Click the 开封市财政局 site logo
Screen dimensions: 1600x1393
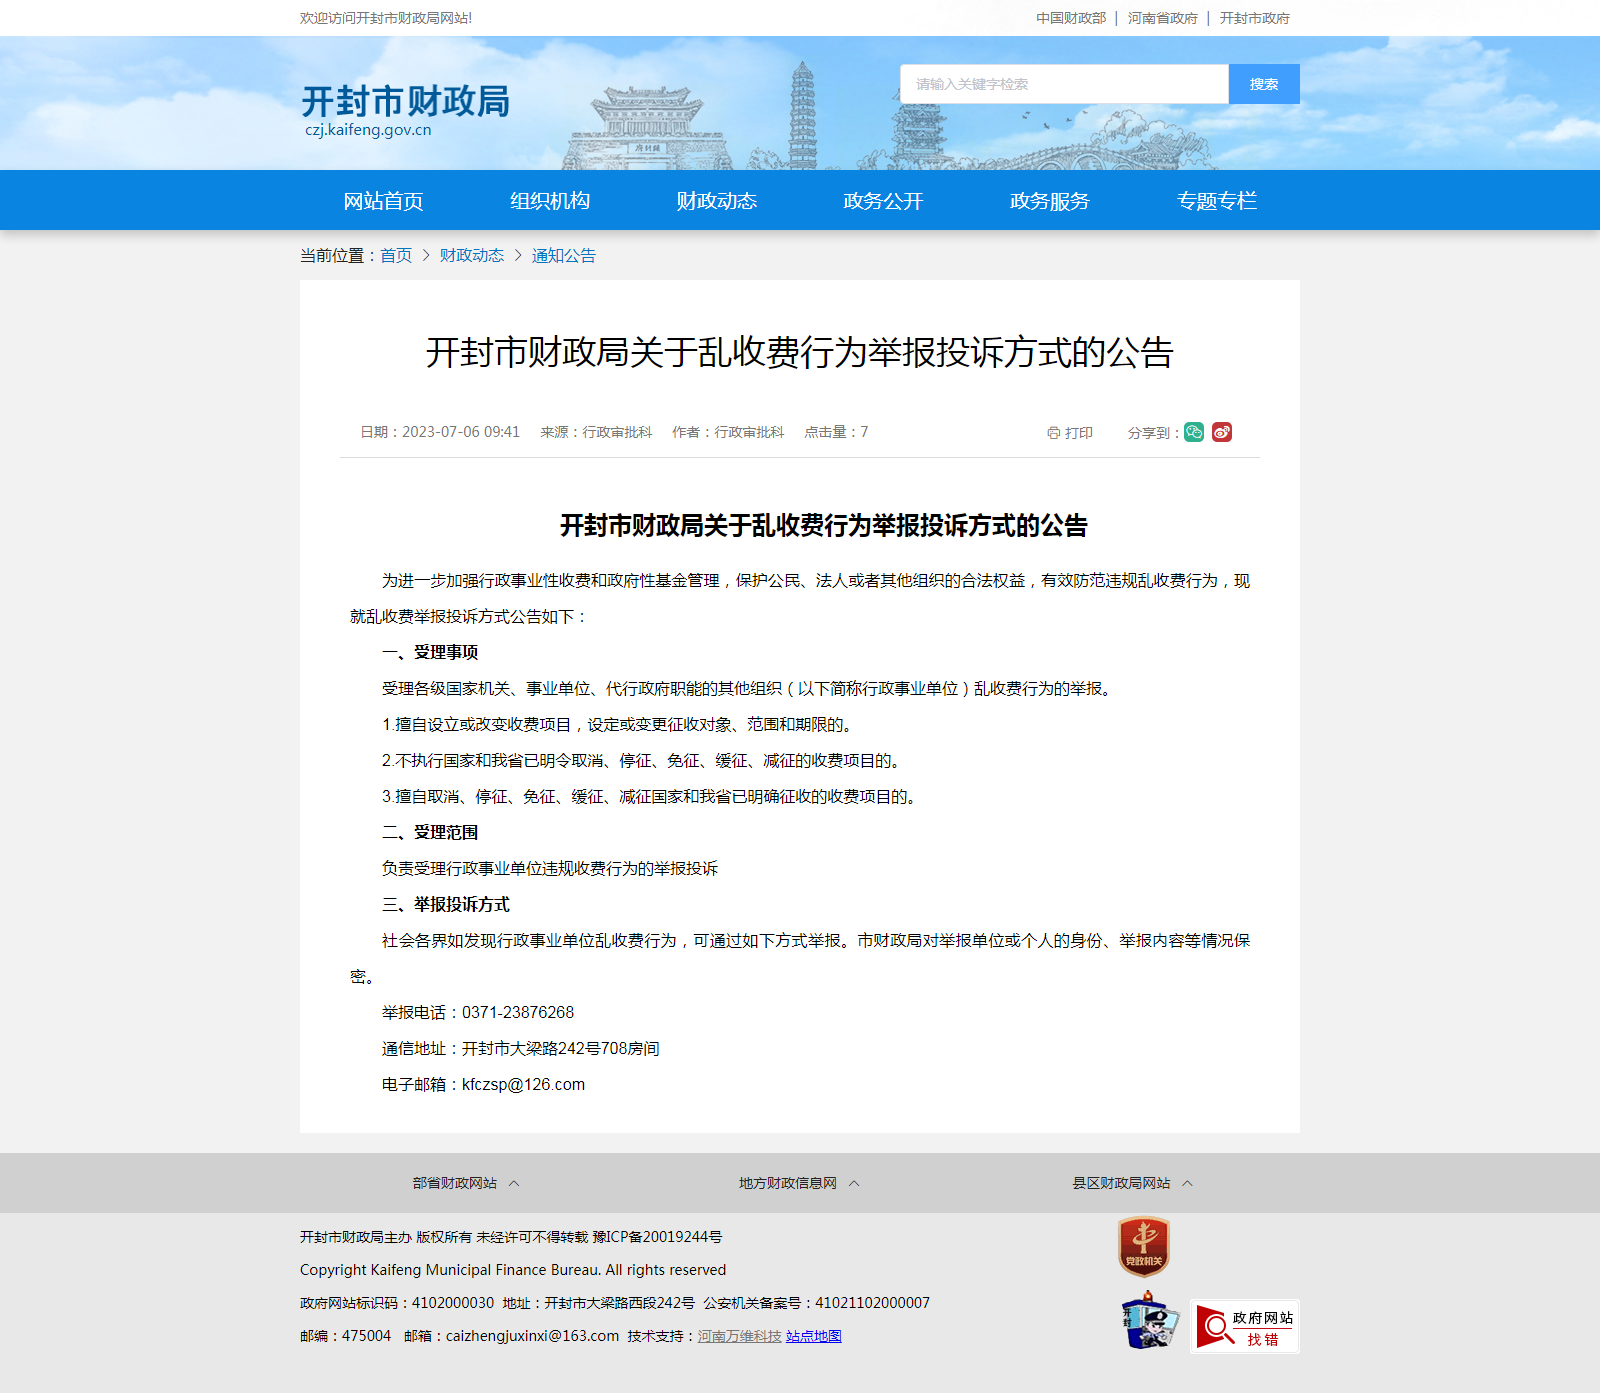point(405,110)
